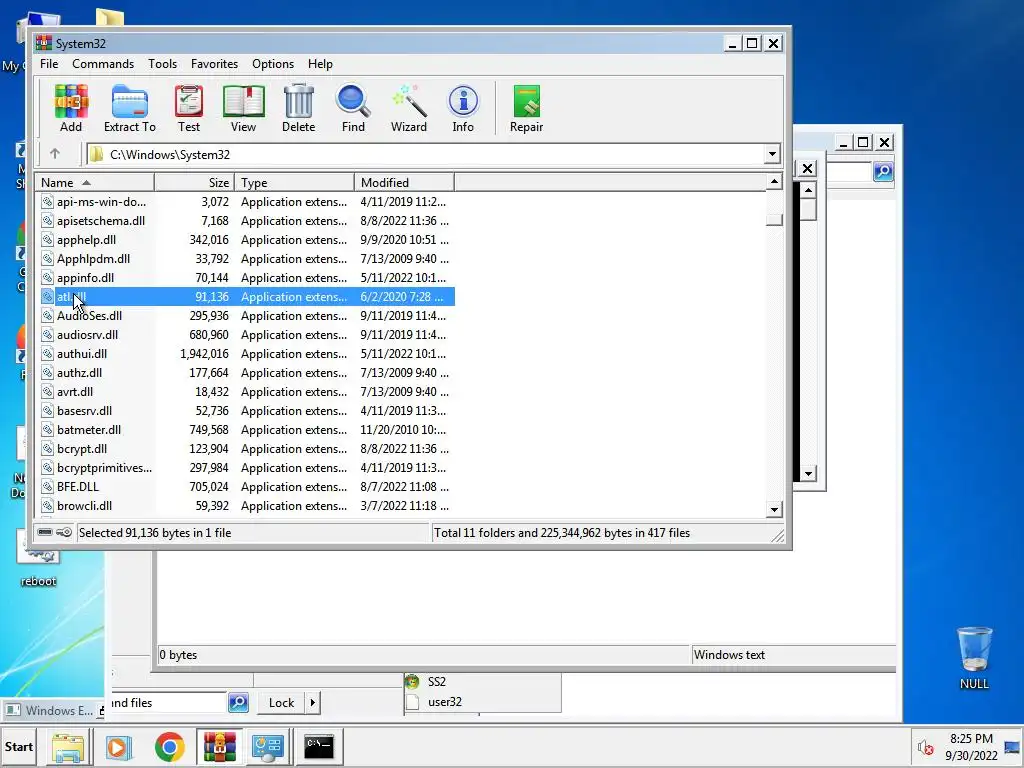Image resolution: width=1024 pixels, height=768 pixels.
Task: Click the 'nd files' search input
Action: click(168, 703)
